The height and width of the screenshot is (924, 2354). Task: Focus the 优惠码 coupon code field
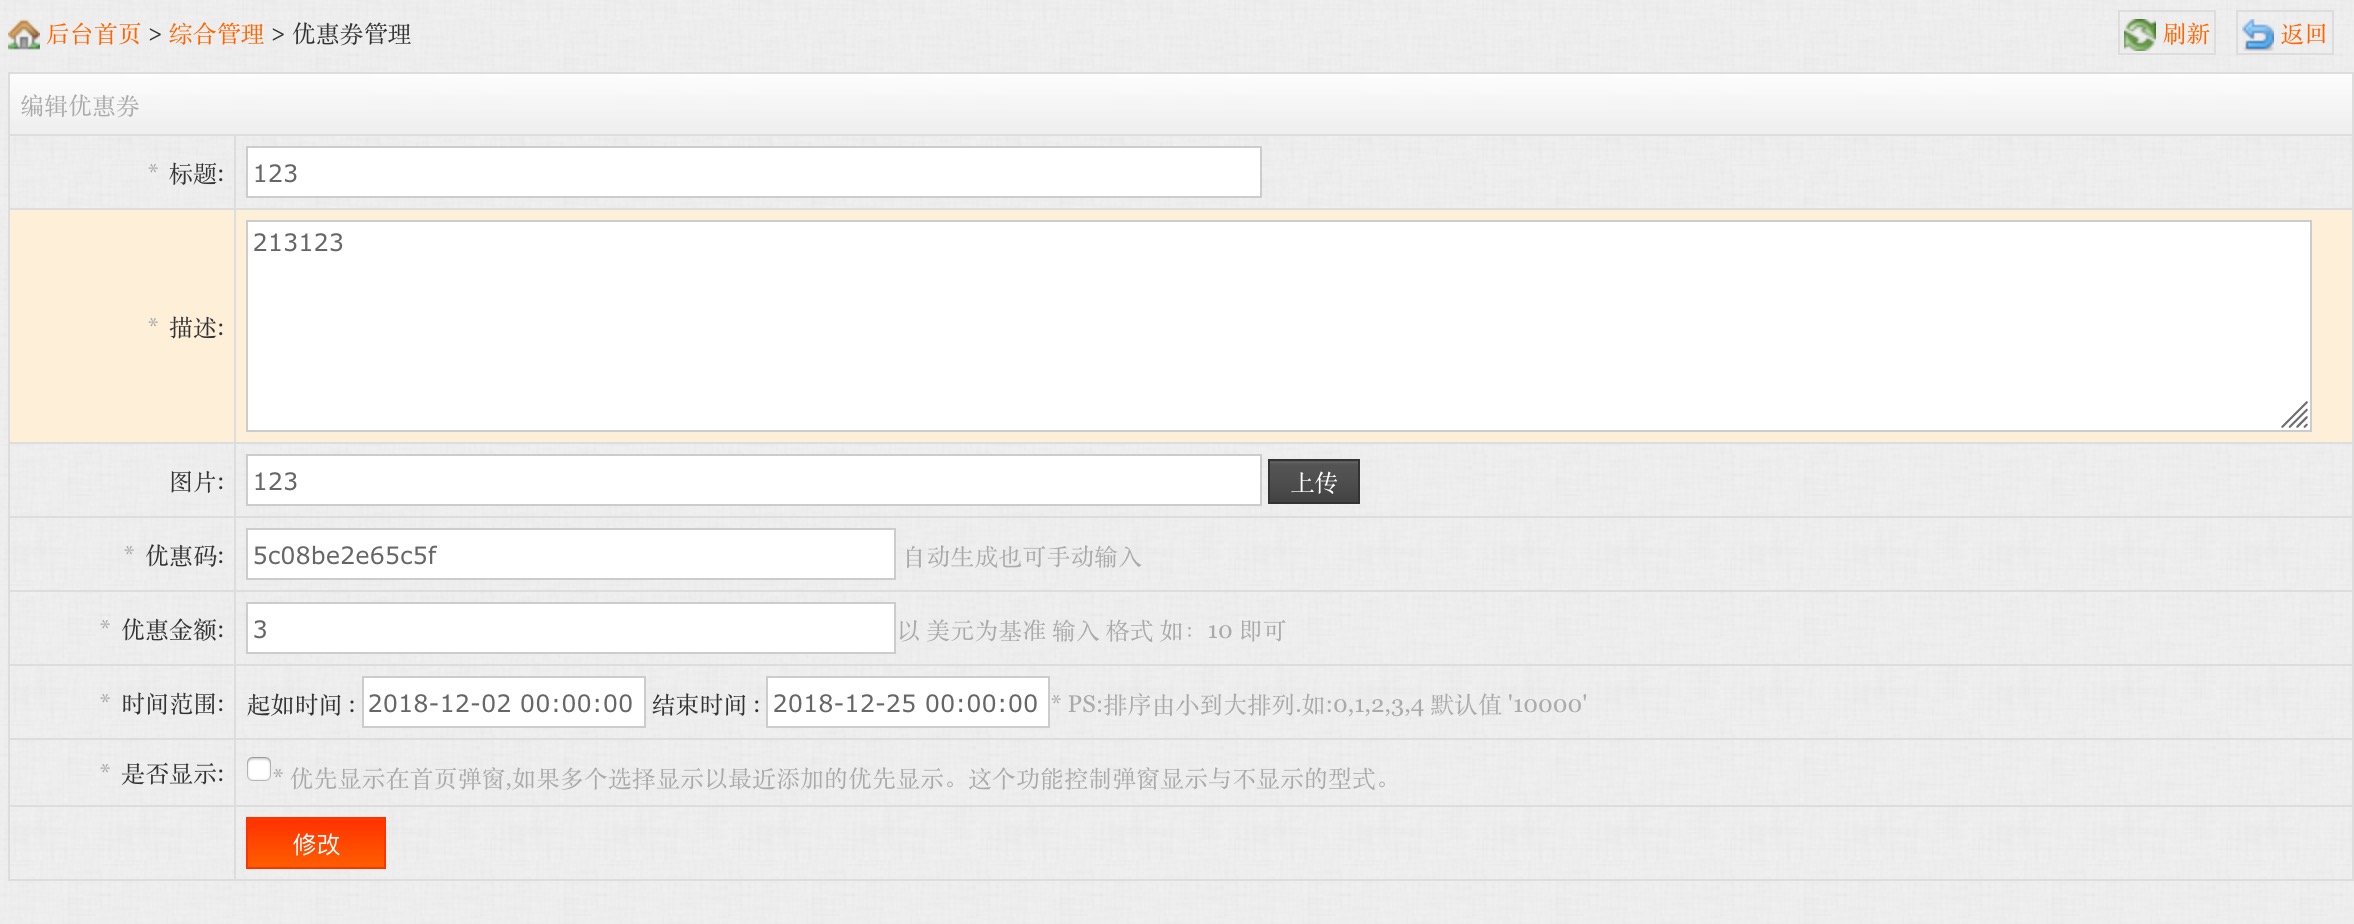pos(570,555)
